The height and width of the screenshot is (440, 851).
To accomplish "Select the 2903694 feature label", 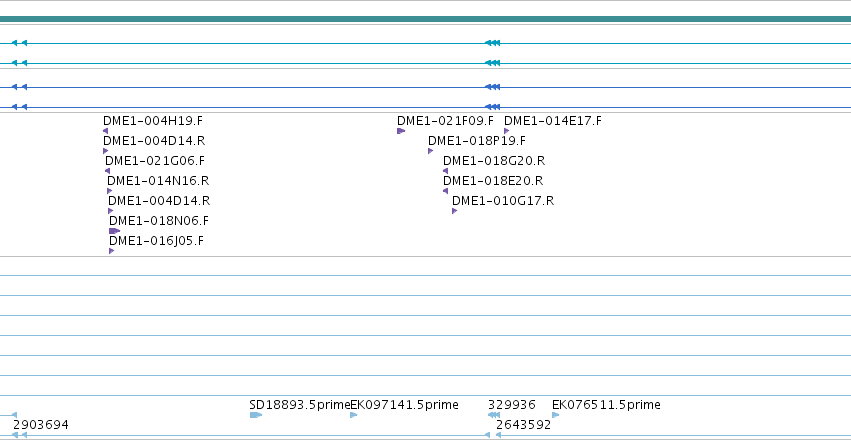I will tap(41, 425).
